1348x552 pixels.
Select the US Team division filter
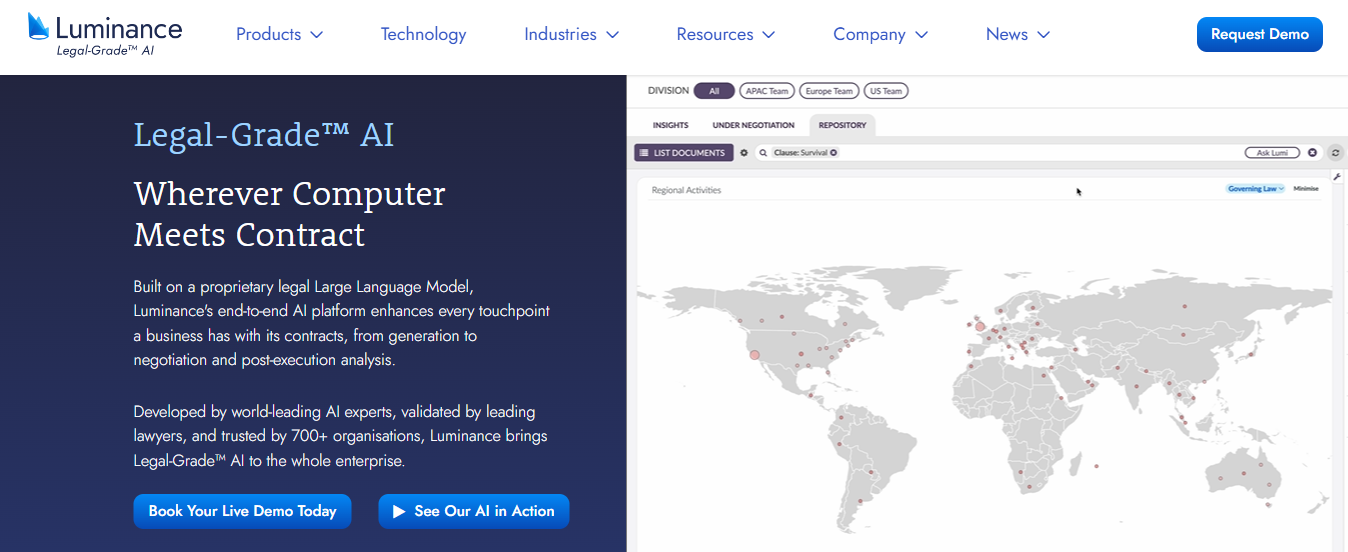[886, 91]
